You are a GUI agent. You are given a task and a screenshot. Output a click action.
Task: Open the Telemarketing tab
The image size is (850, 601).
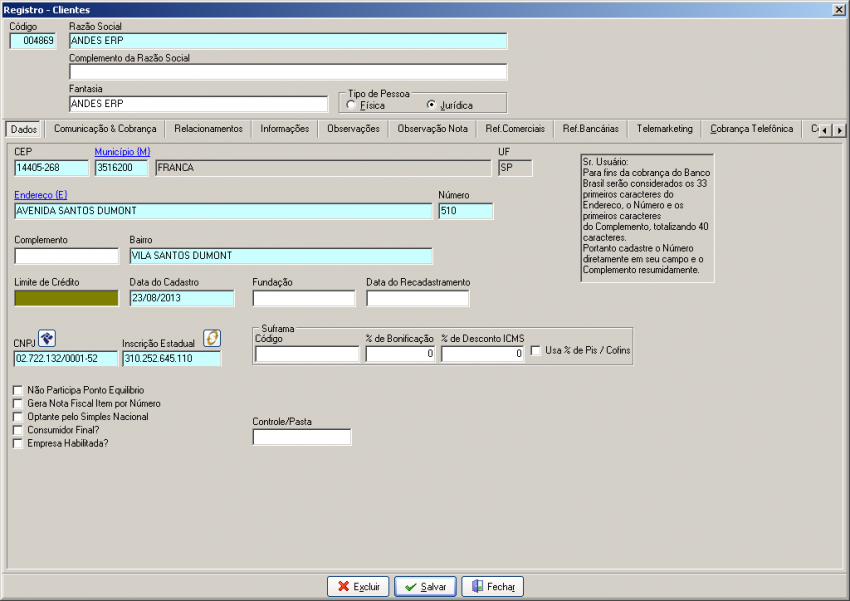click(665, 129)
